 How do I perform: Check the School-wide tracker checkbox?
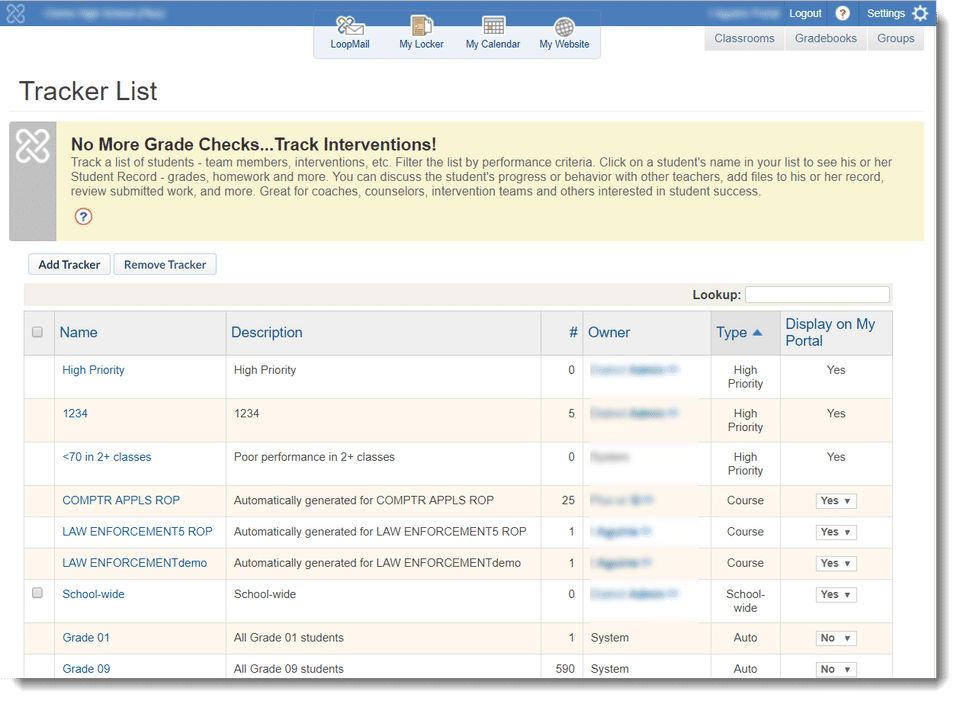click(37, 593)
